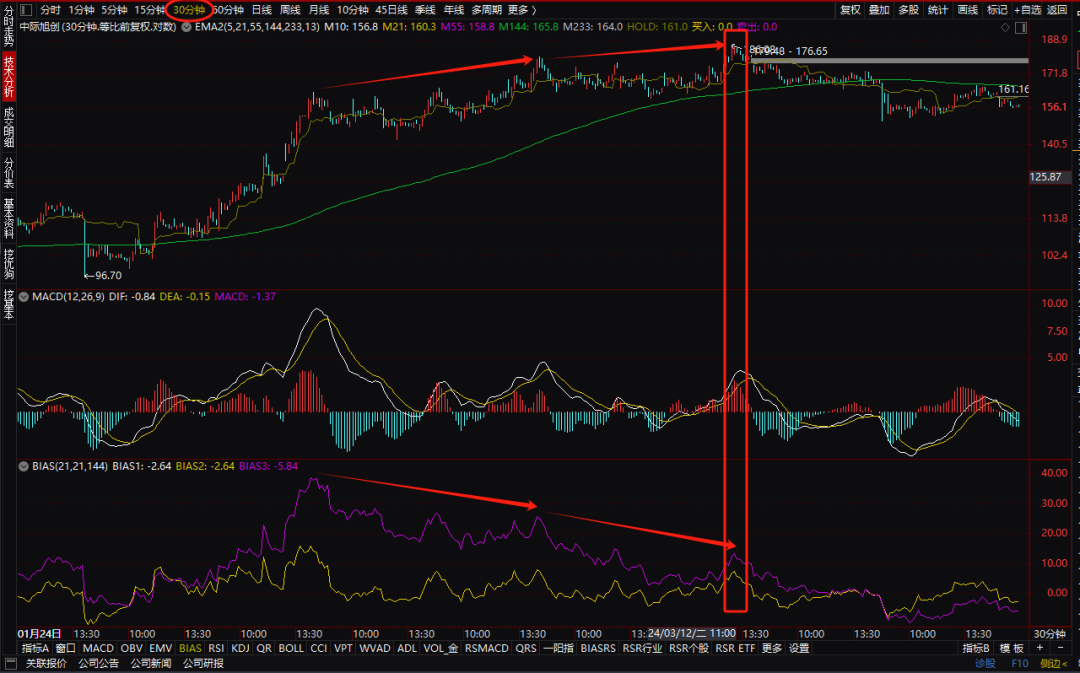1080x673 pixels.
Task: Open 成交明细 sidebar tab
Action: (x=8, y=127)
